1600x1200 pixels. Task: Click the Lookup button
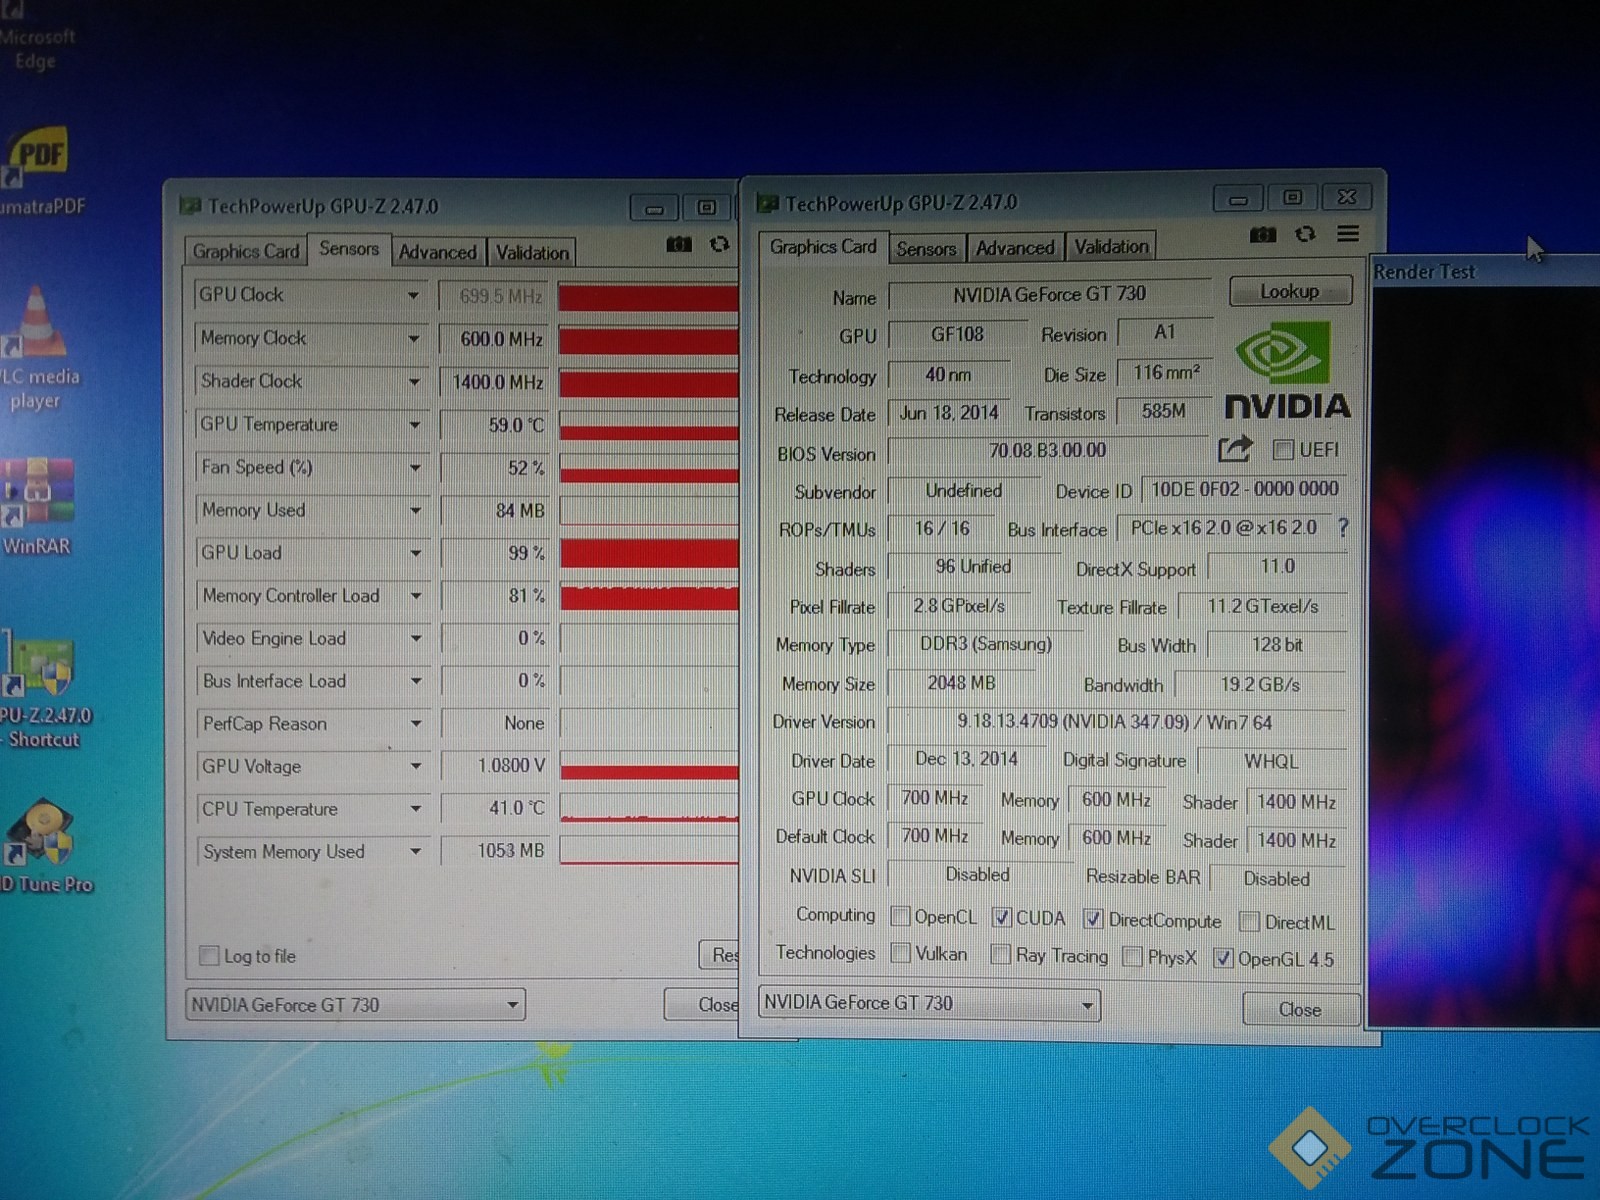(1290, 291)
